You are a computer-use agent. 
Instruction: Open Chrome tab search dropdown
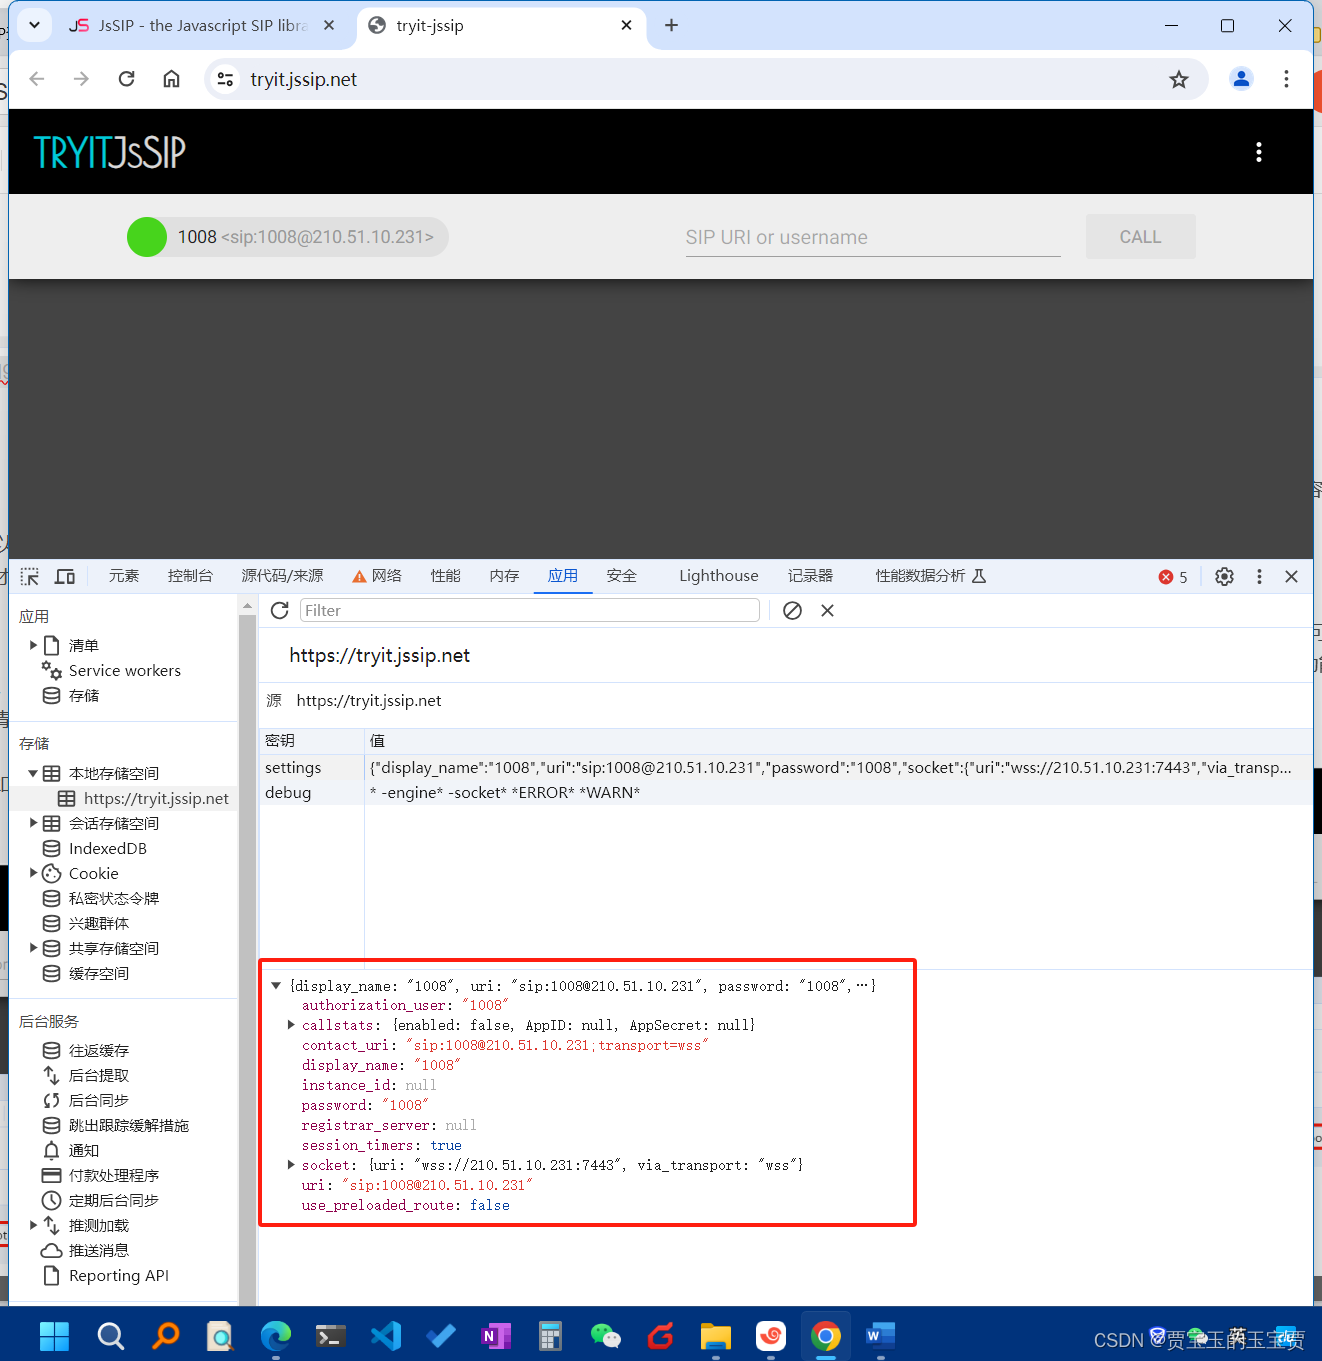tap(34, 25)
